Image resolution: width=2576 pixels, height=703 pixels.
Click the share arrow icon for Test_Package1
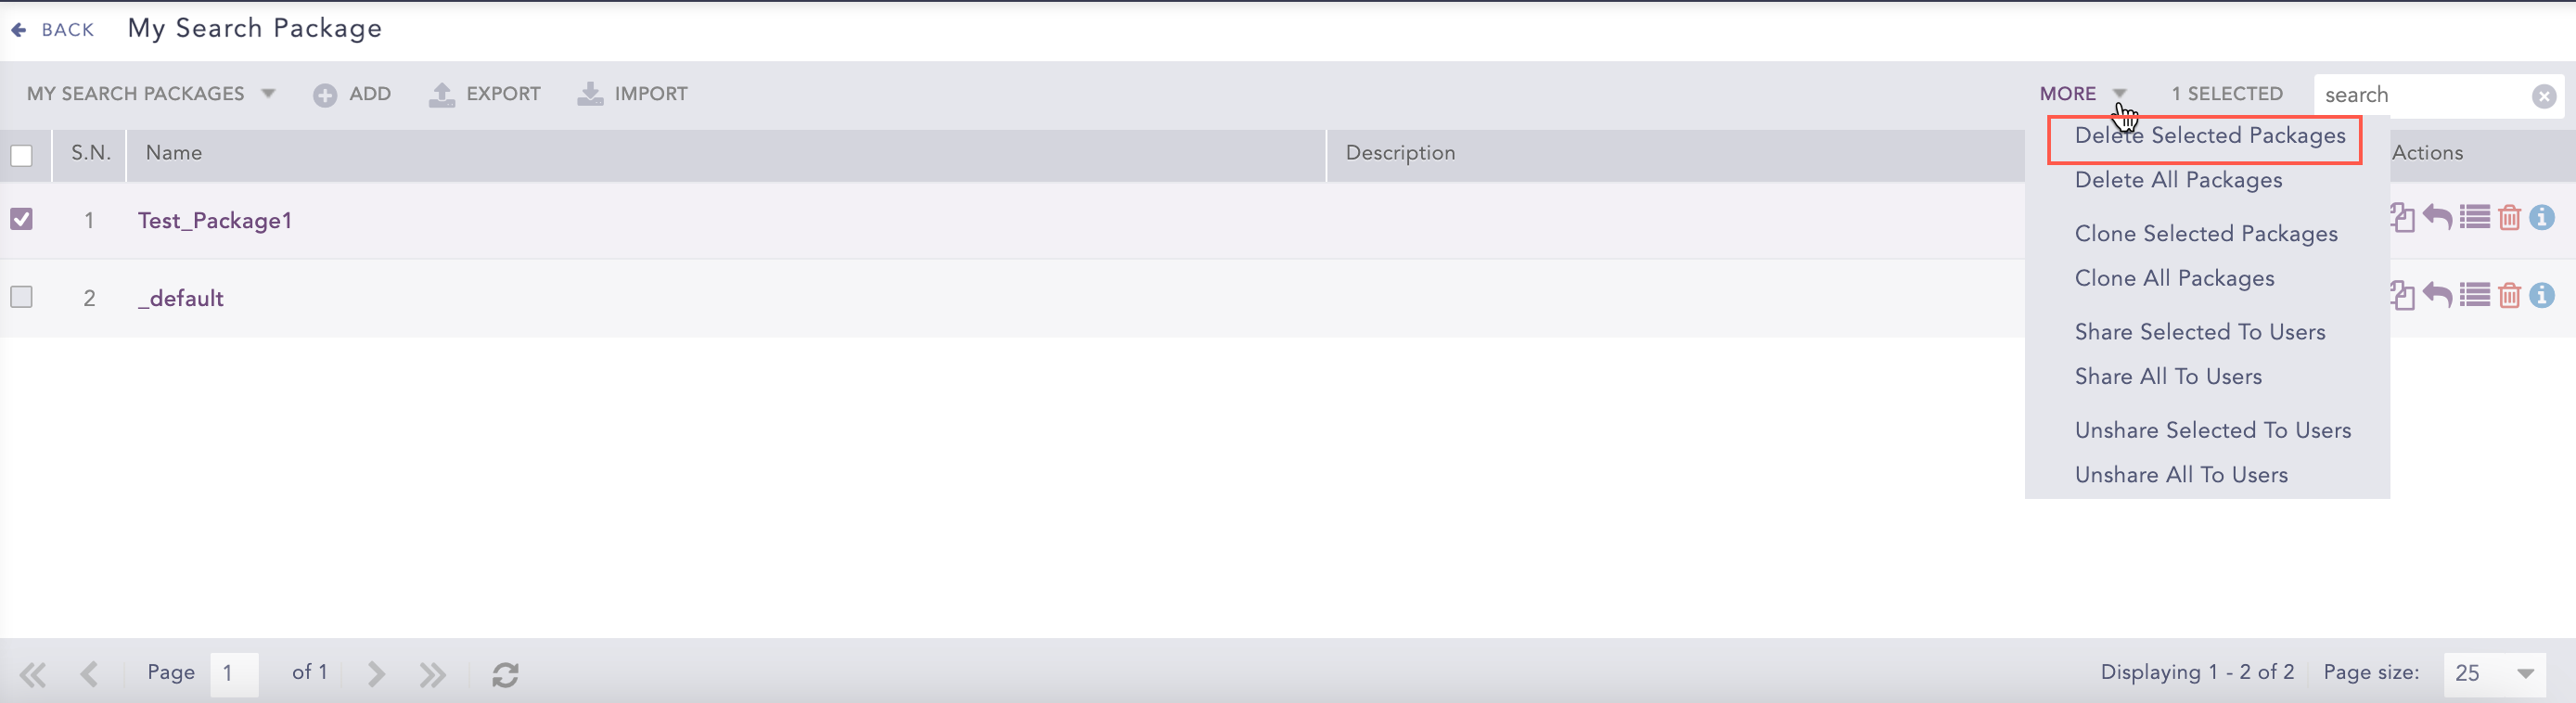tap(2437, 217)
